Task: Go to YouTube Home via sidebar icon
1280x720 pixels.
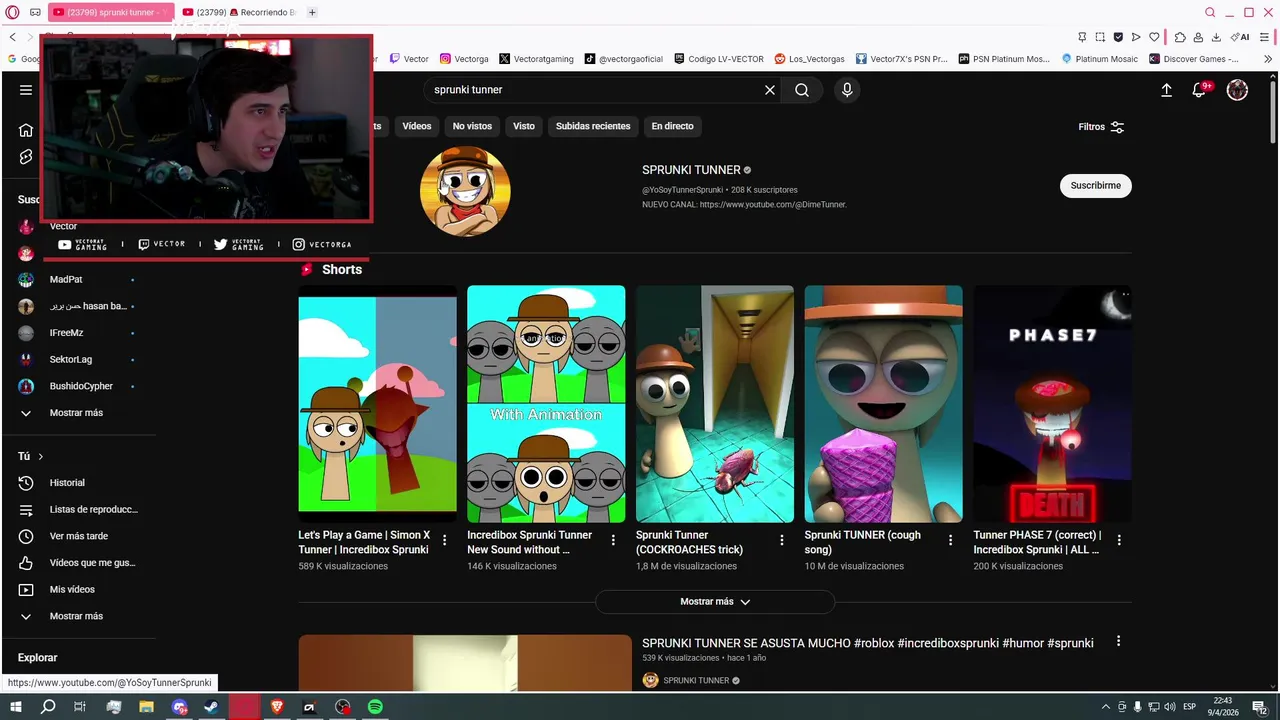Action: coord(26,130)
